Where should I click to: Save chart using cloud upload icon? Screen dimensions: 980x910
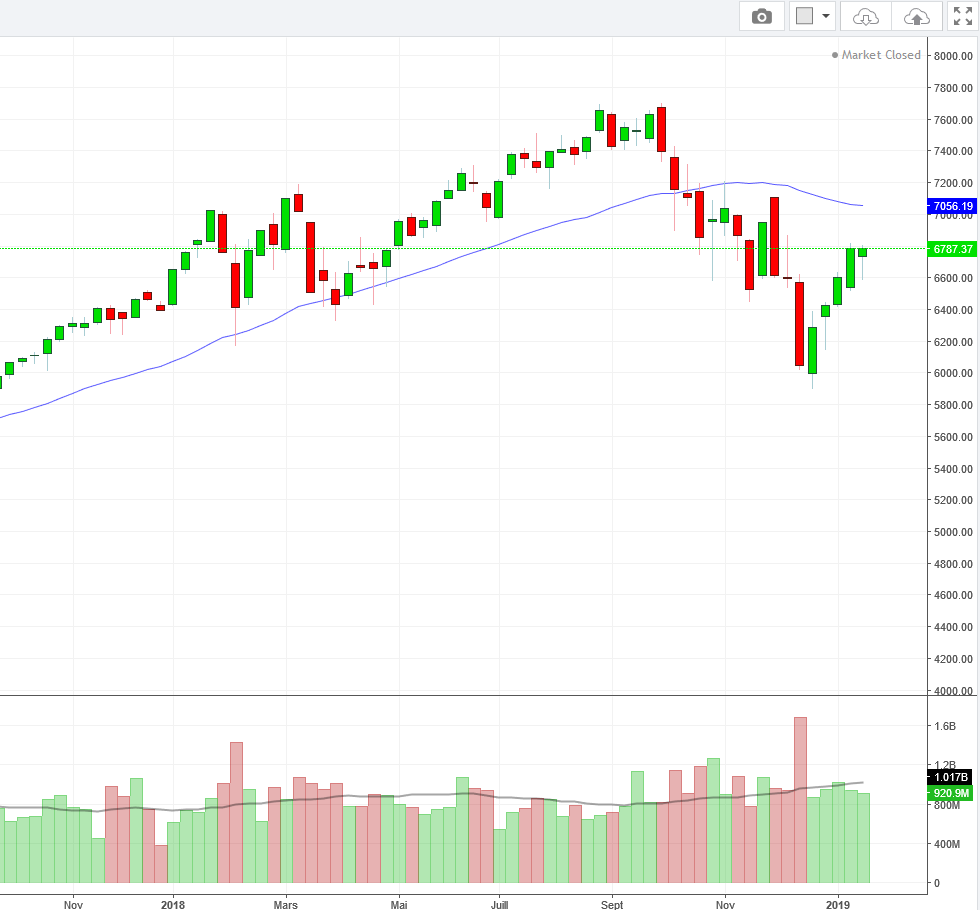click(x=916, y=16)
